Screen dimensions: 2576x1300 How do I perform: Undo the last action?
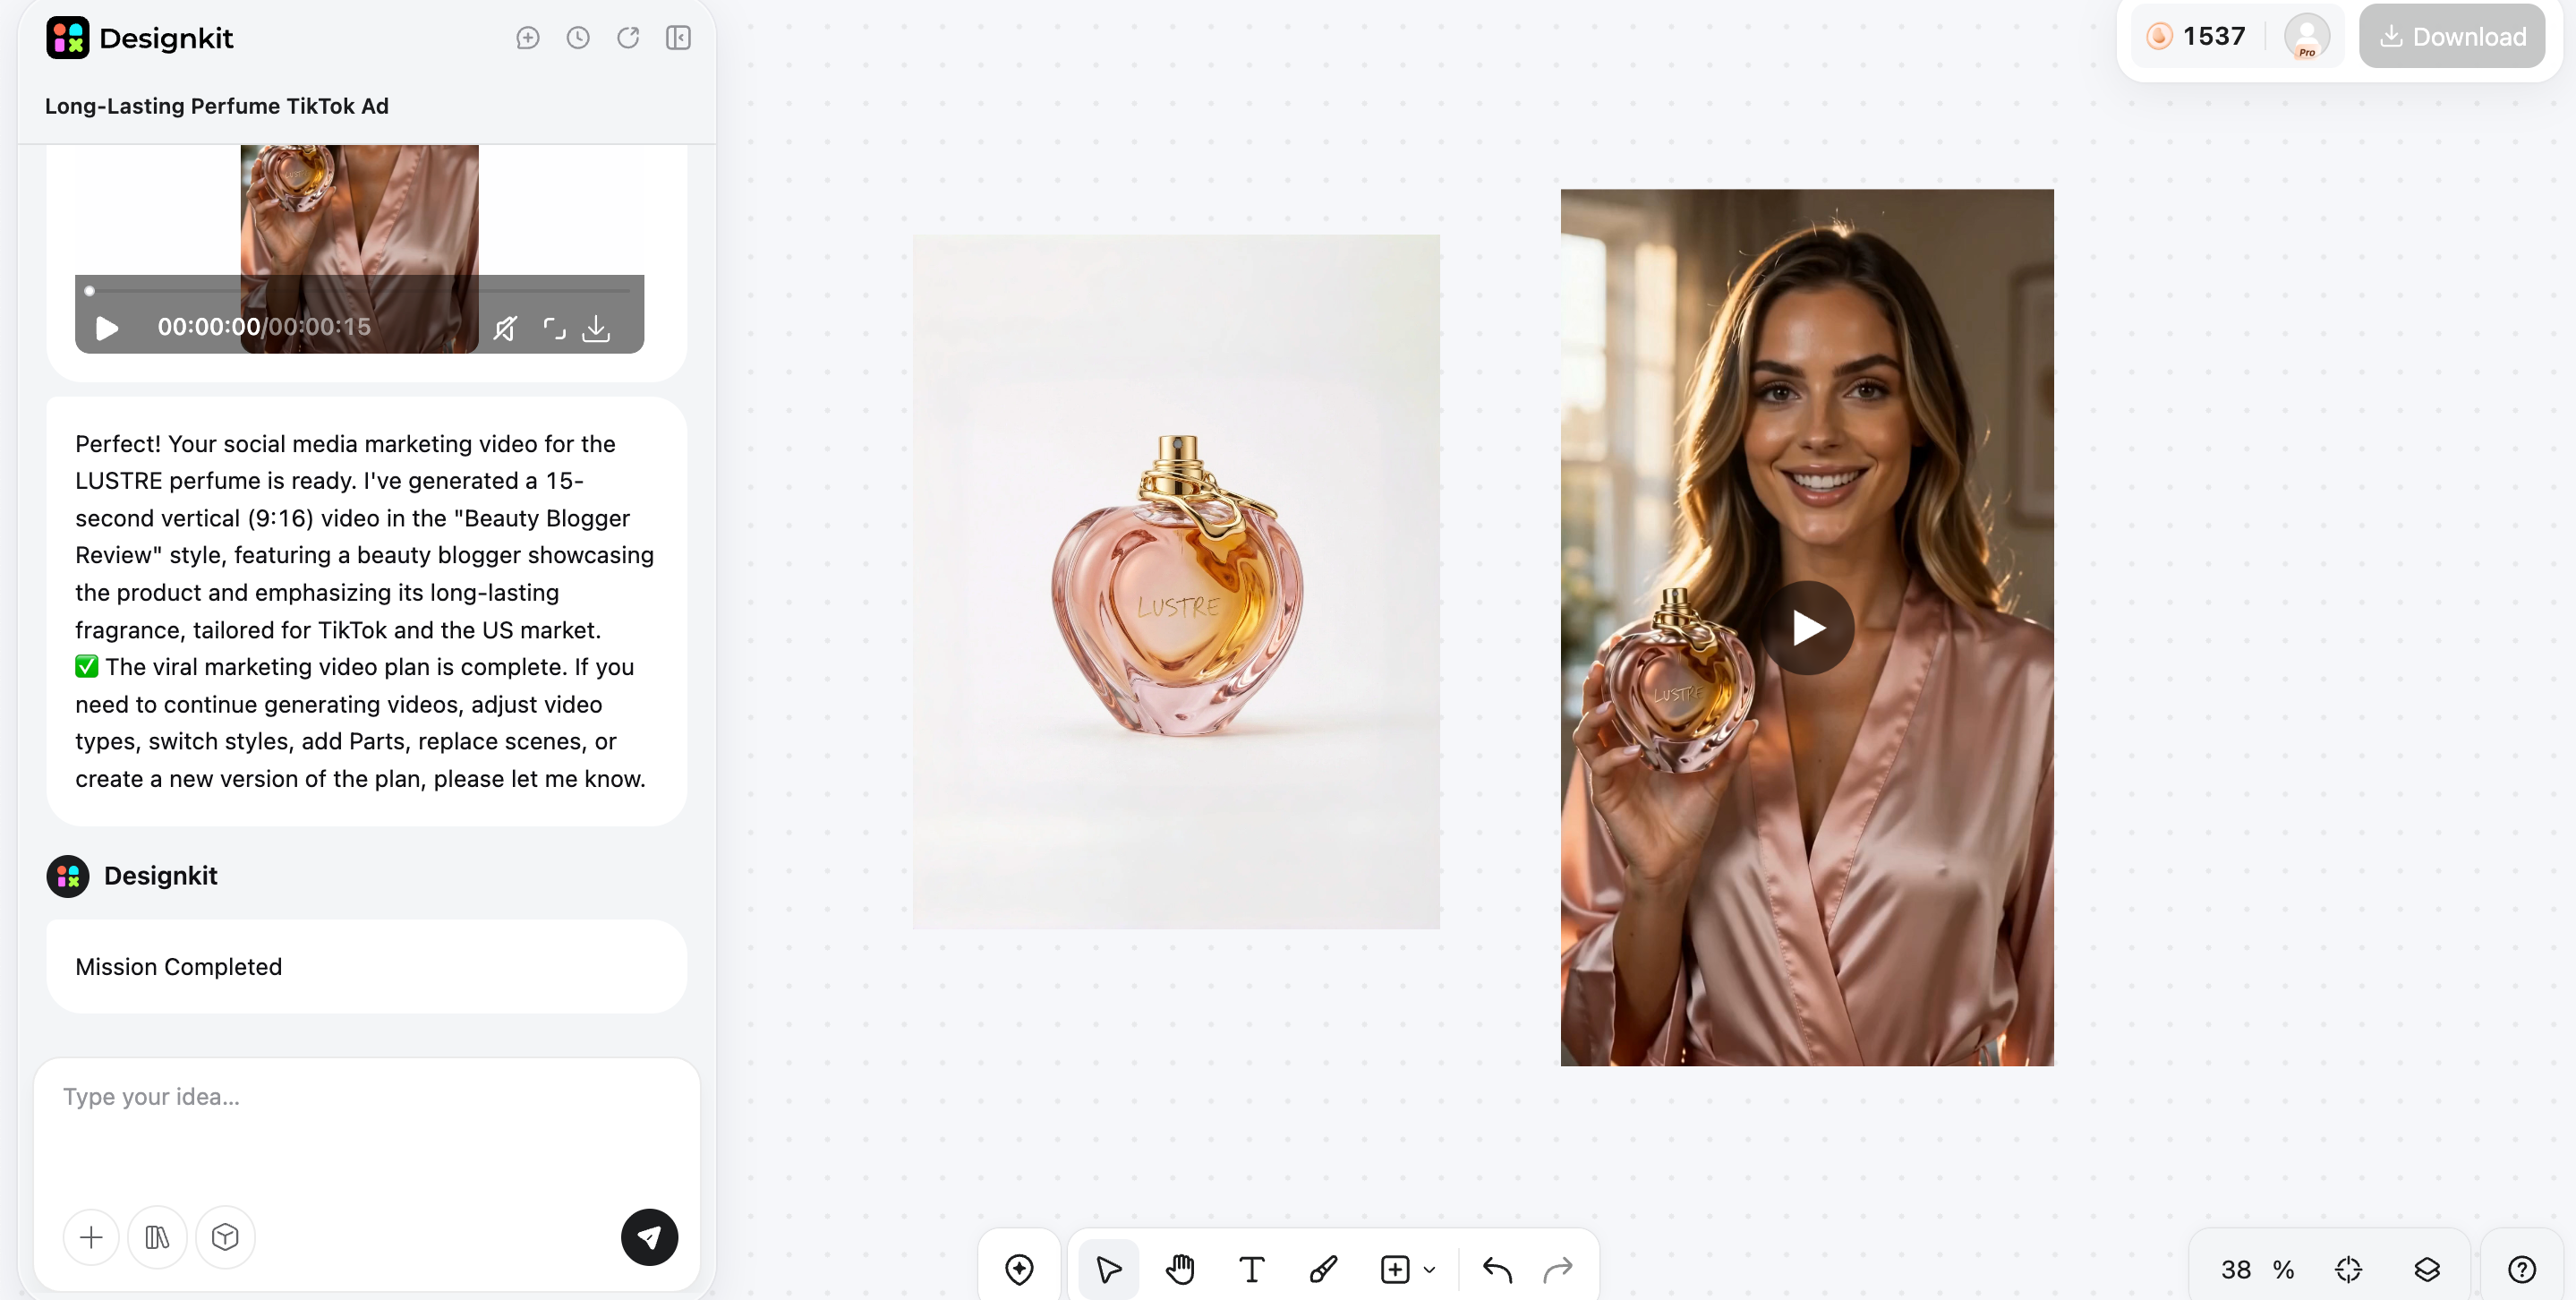1497,1269
